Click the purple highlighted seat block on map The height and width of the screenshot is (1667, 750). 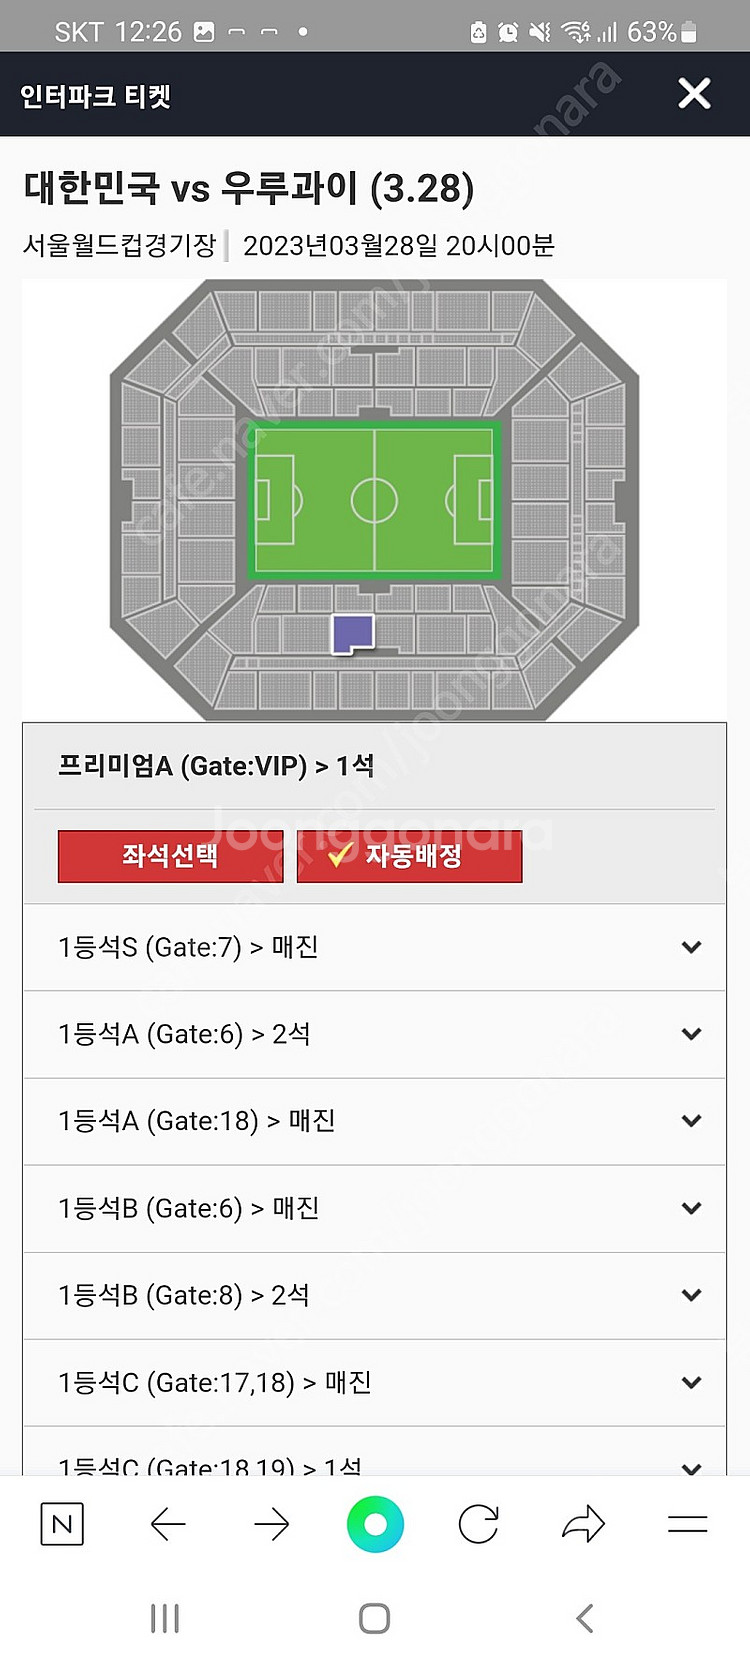352,634
